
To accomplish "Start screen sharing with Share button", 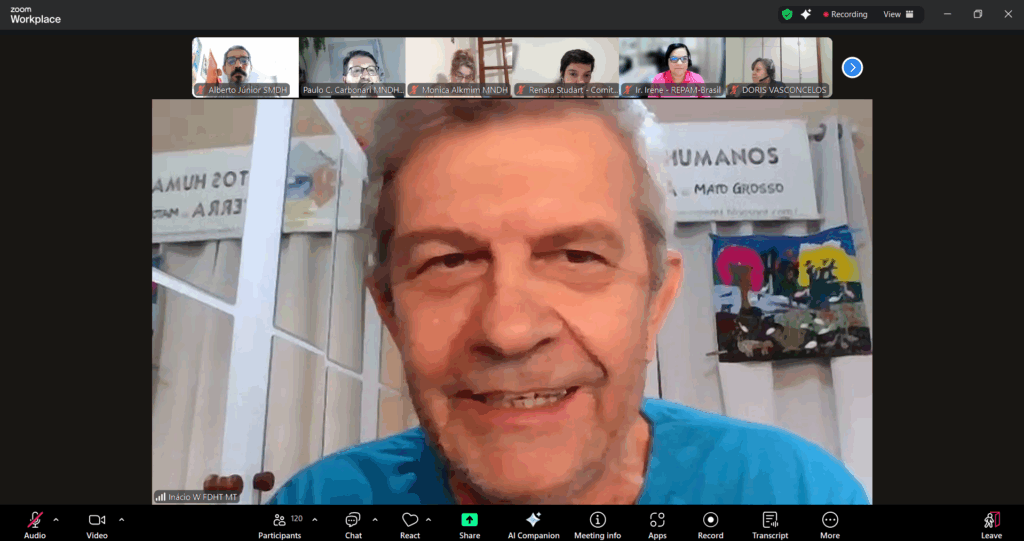I will (469, 521).
